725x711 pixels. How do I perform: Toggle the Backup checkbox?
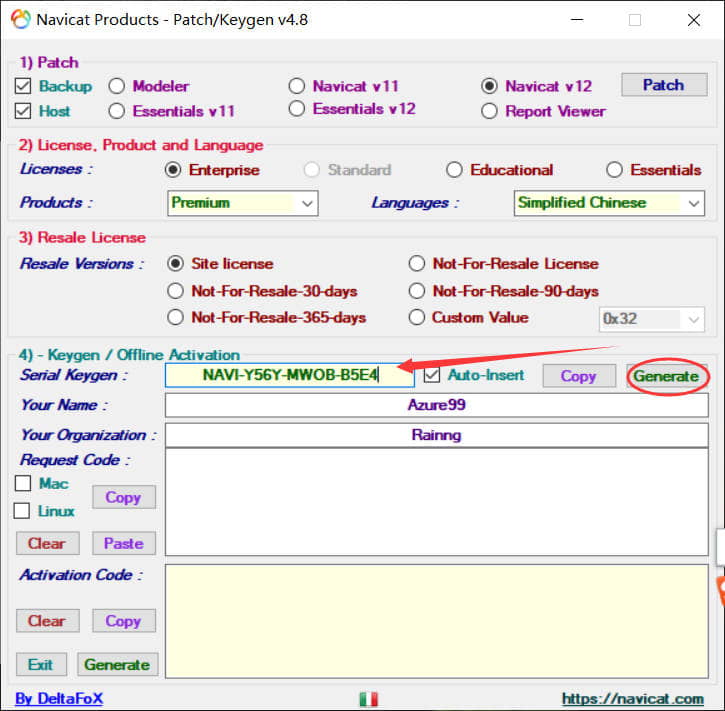point(23,86)
